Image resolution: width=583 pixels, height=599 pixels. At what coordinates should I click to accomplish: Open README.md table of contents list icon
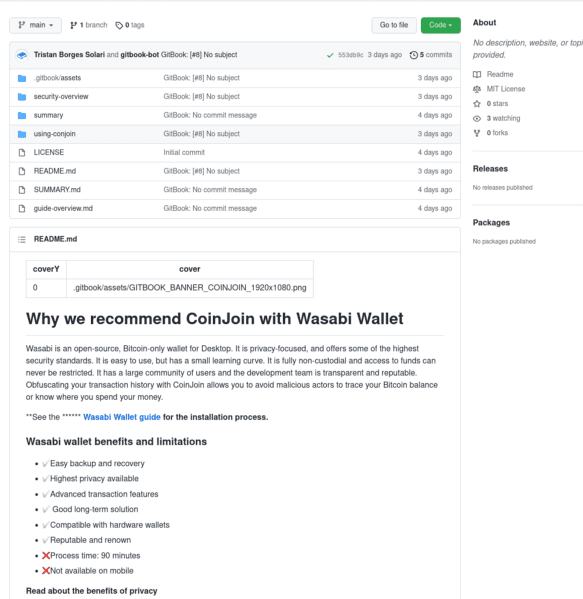pyautogui.click(x=22, y=239)
